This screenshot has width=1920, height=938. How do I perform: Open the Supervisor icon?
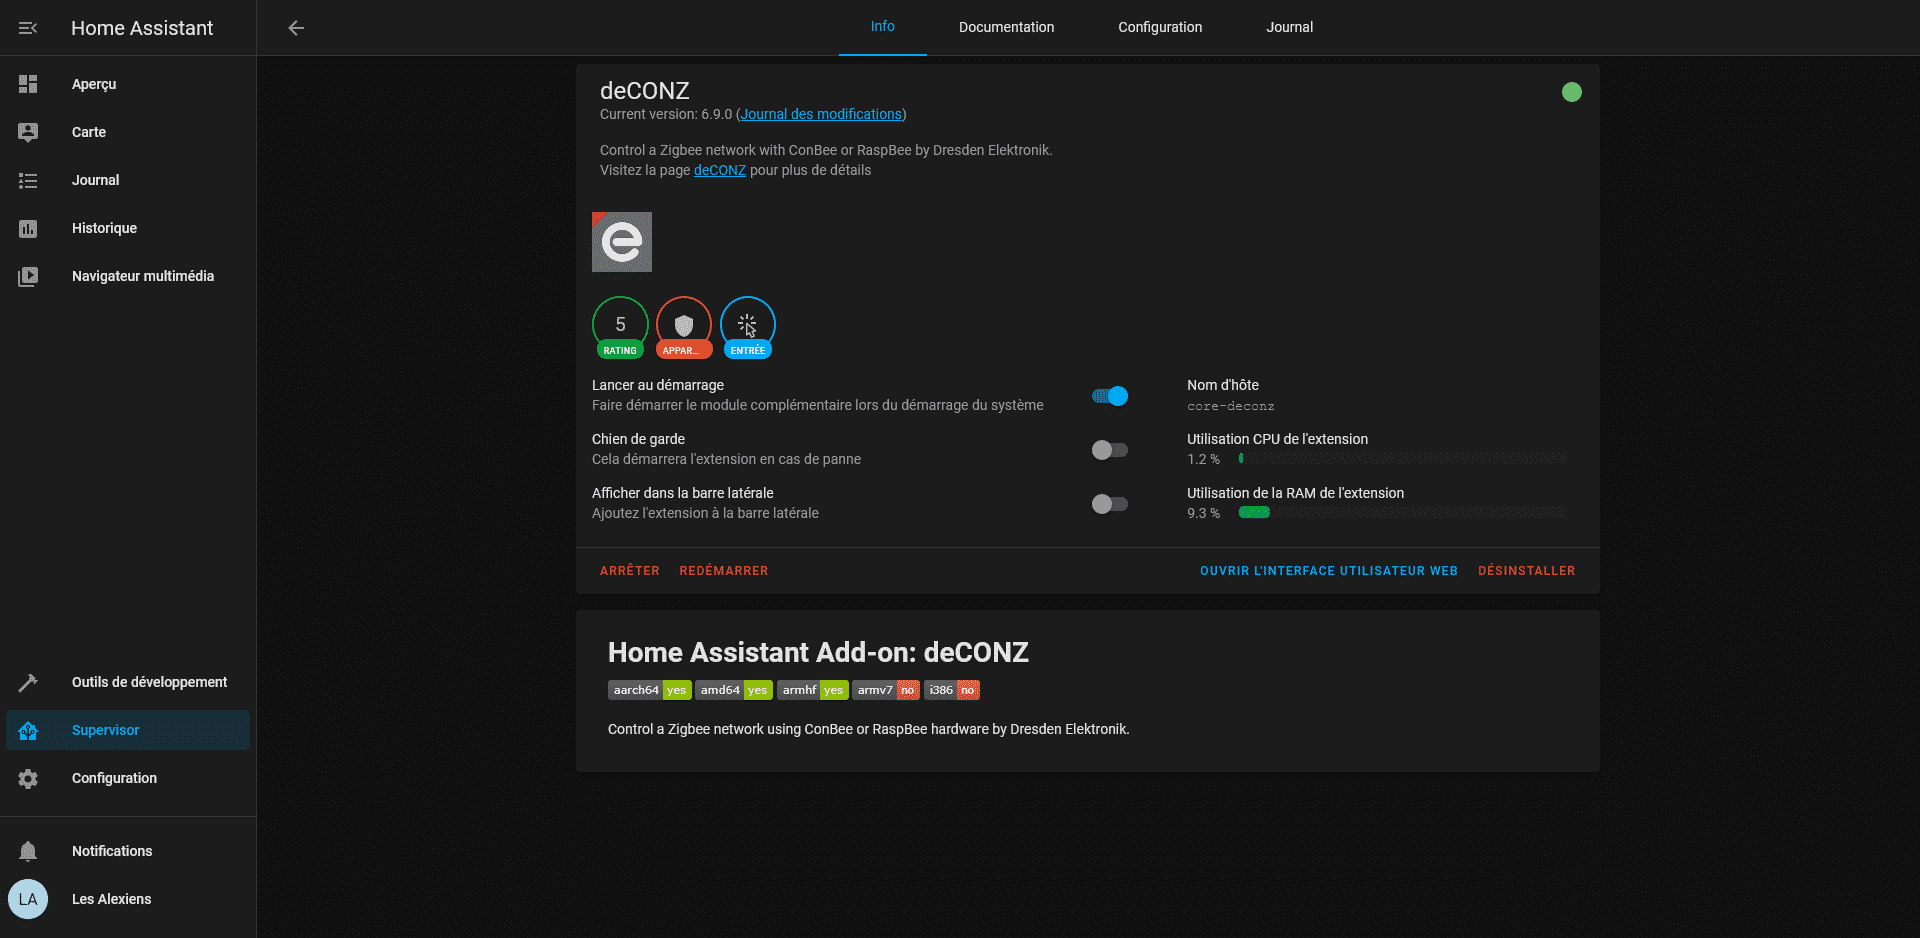pos(28,730)
